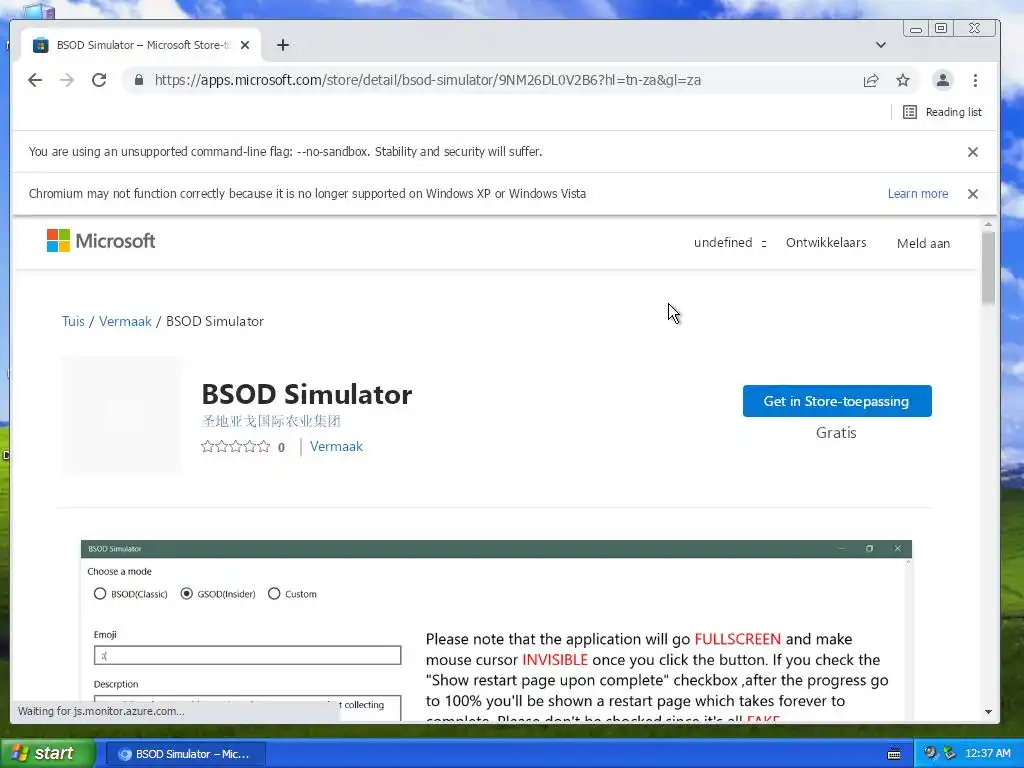This screenshot has height=768, width=1024.
Task: Click the BSOD Simulator taskbar button
Action: tap(184, 754)
